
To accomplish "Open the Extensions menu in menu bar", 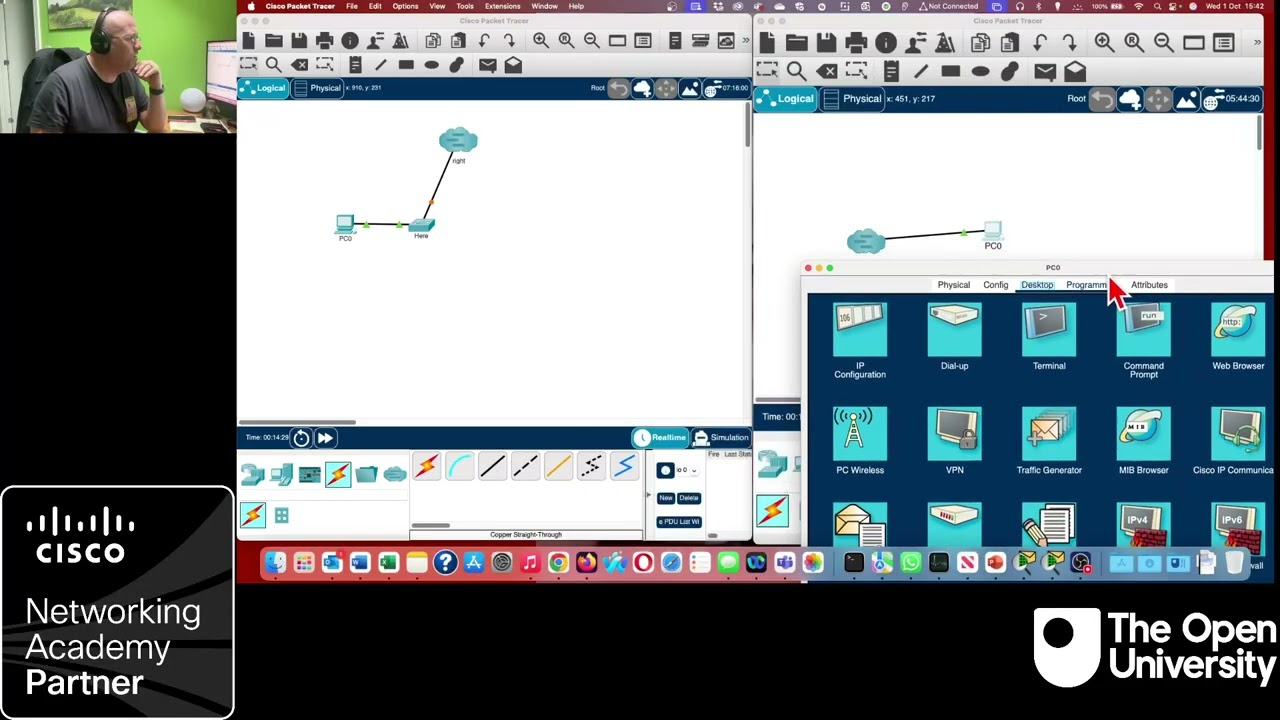I will tap(502, 6).
